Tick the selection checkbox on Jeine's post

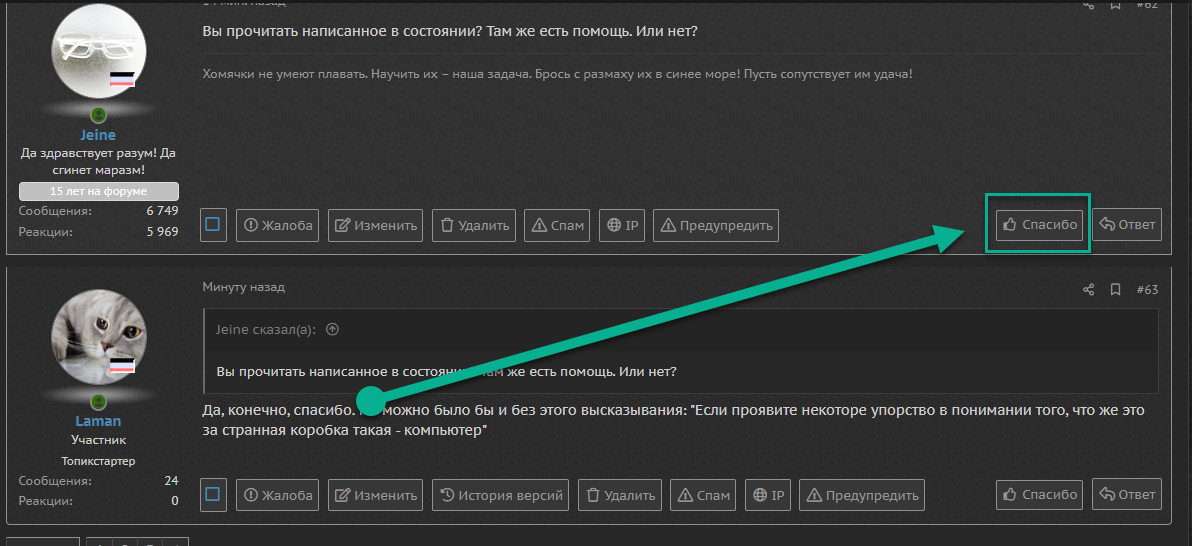click(x=213, y=225)
